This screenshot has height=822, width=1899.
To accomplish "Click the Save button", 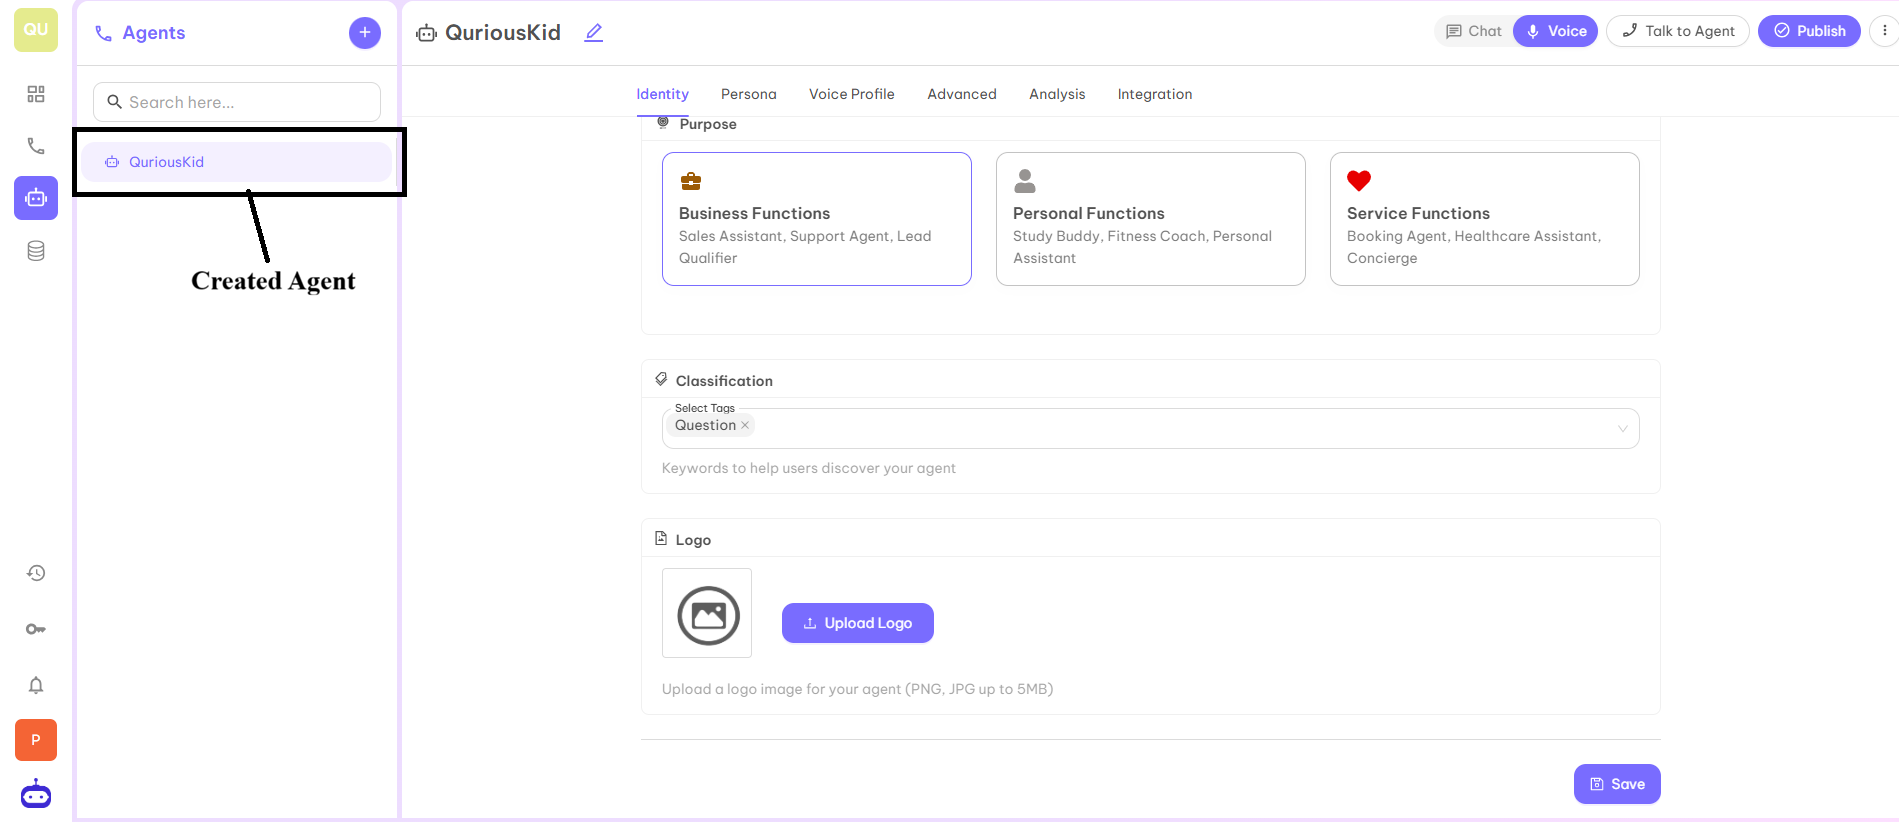I will pos(1617,784).
